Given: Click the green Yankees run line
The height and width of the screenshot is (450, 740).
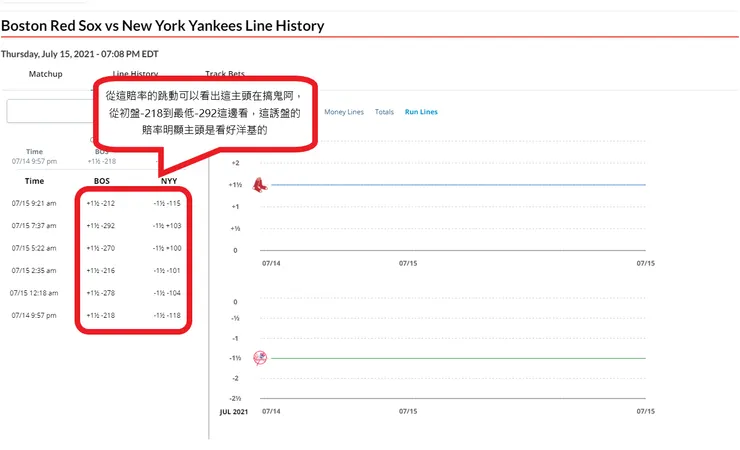Looking at the screenshot, I should point(458,358).
